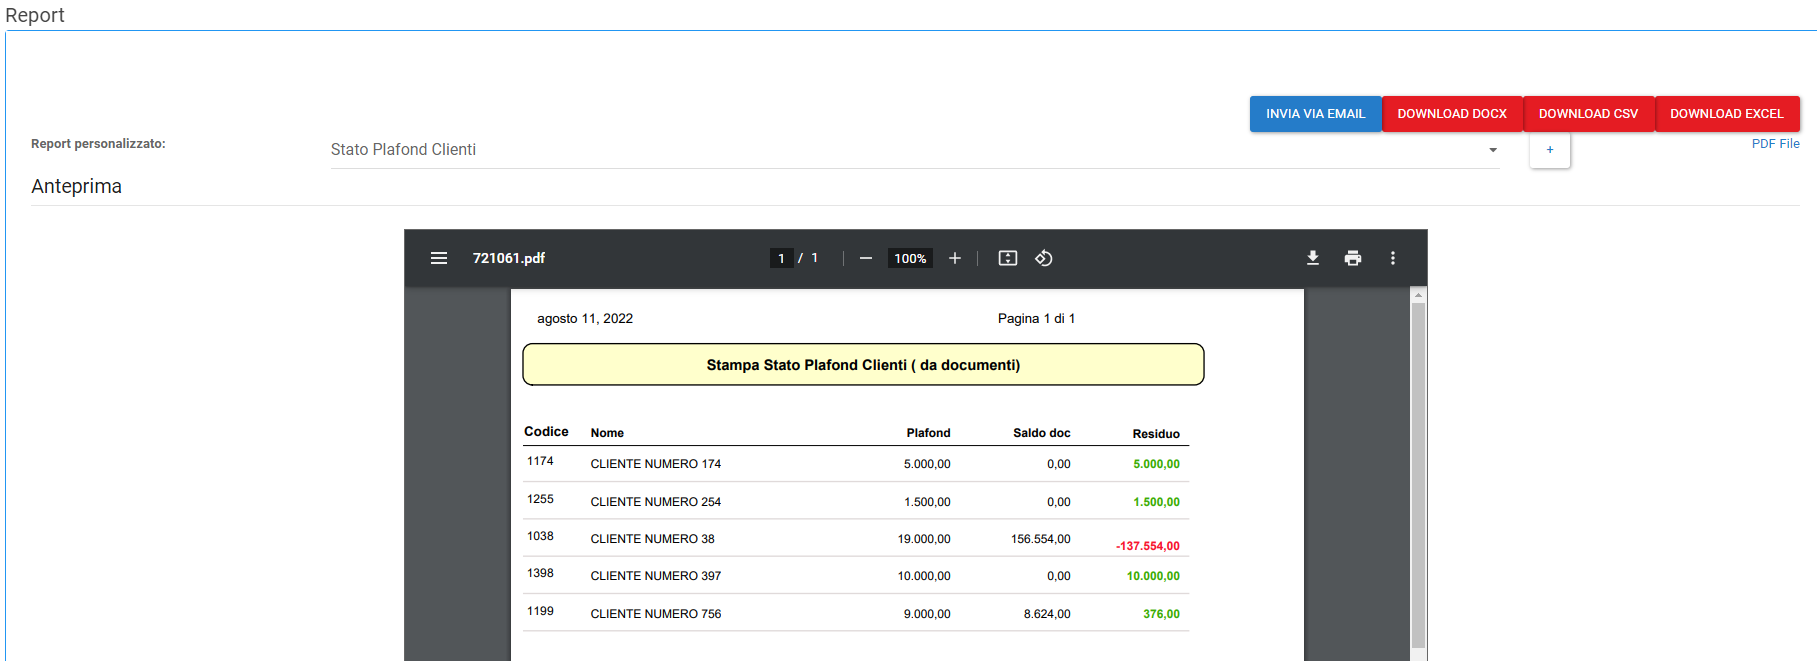Click the PDF page number field

(781, 258)
